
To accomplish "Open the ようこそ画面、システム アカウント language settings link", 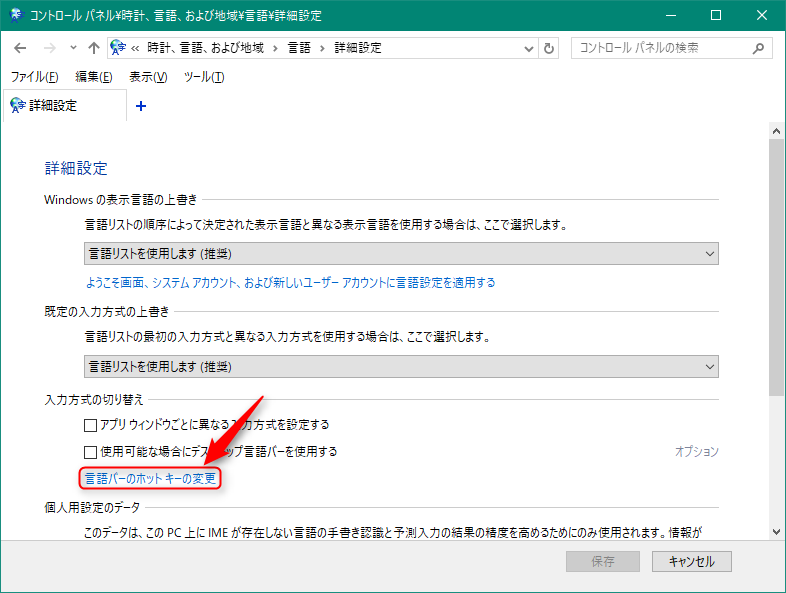I will (x=290, y=283).
